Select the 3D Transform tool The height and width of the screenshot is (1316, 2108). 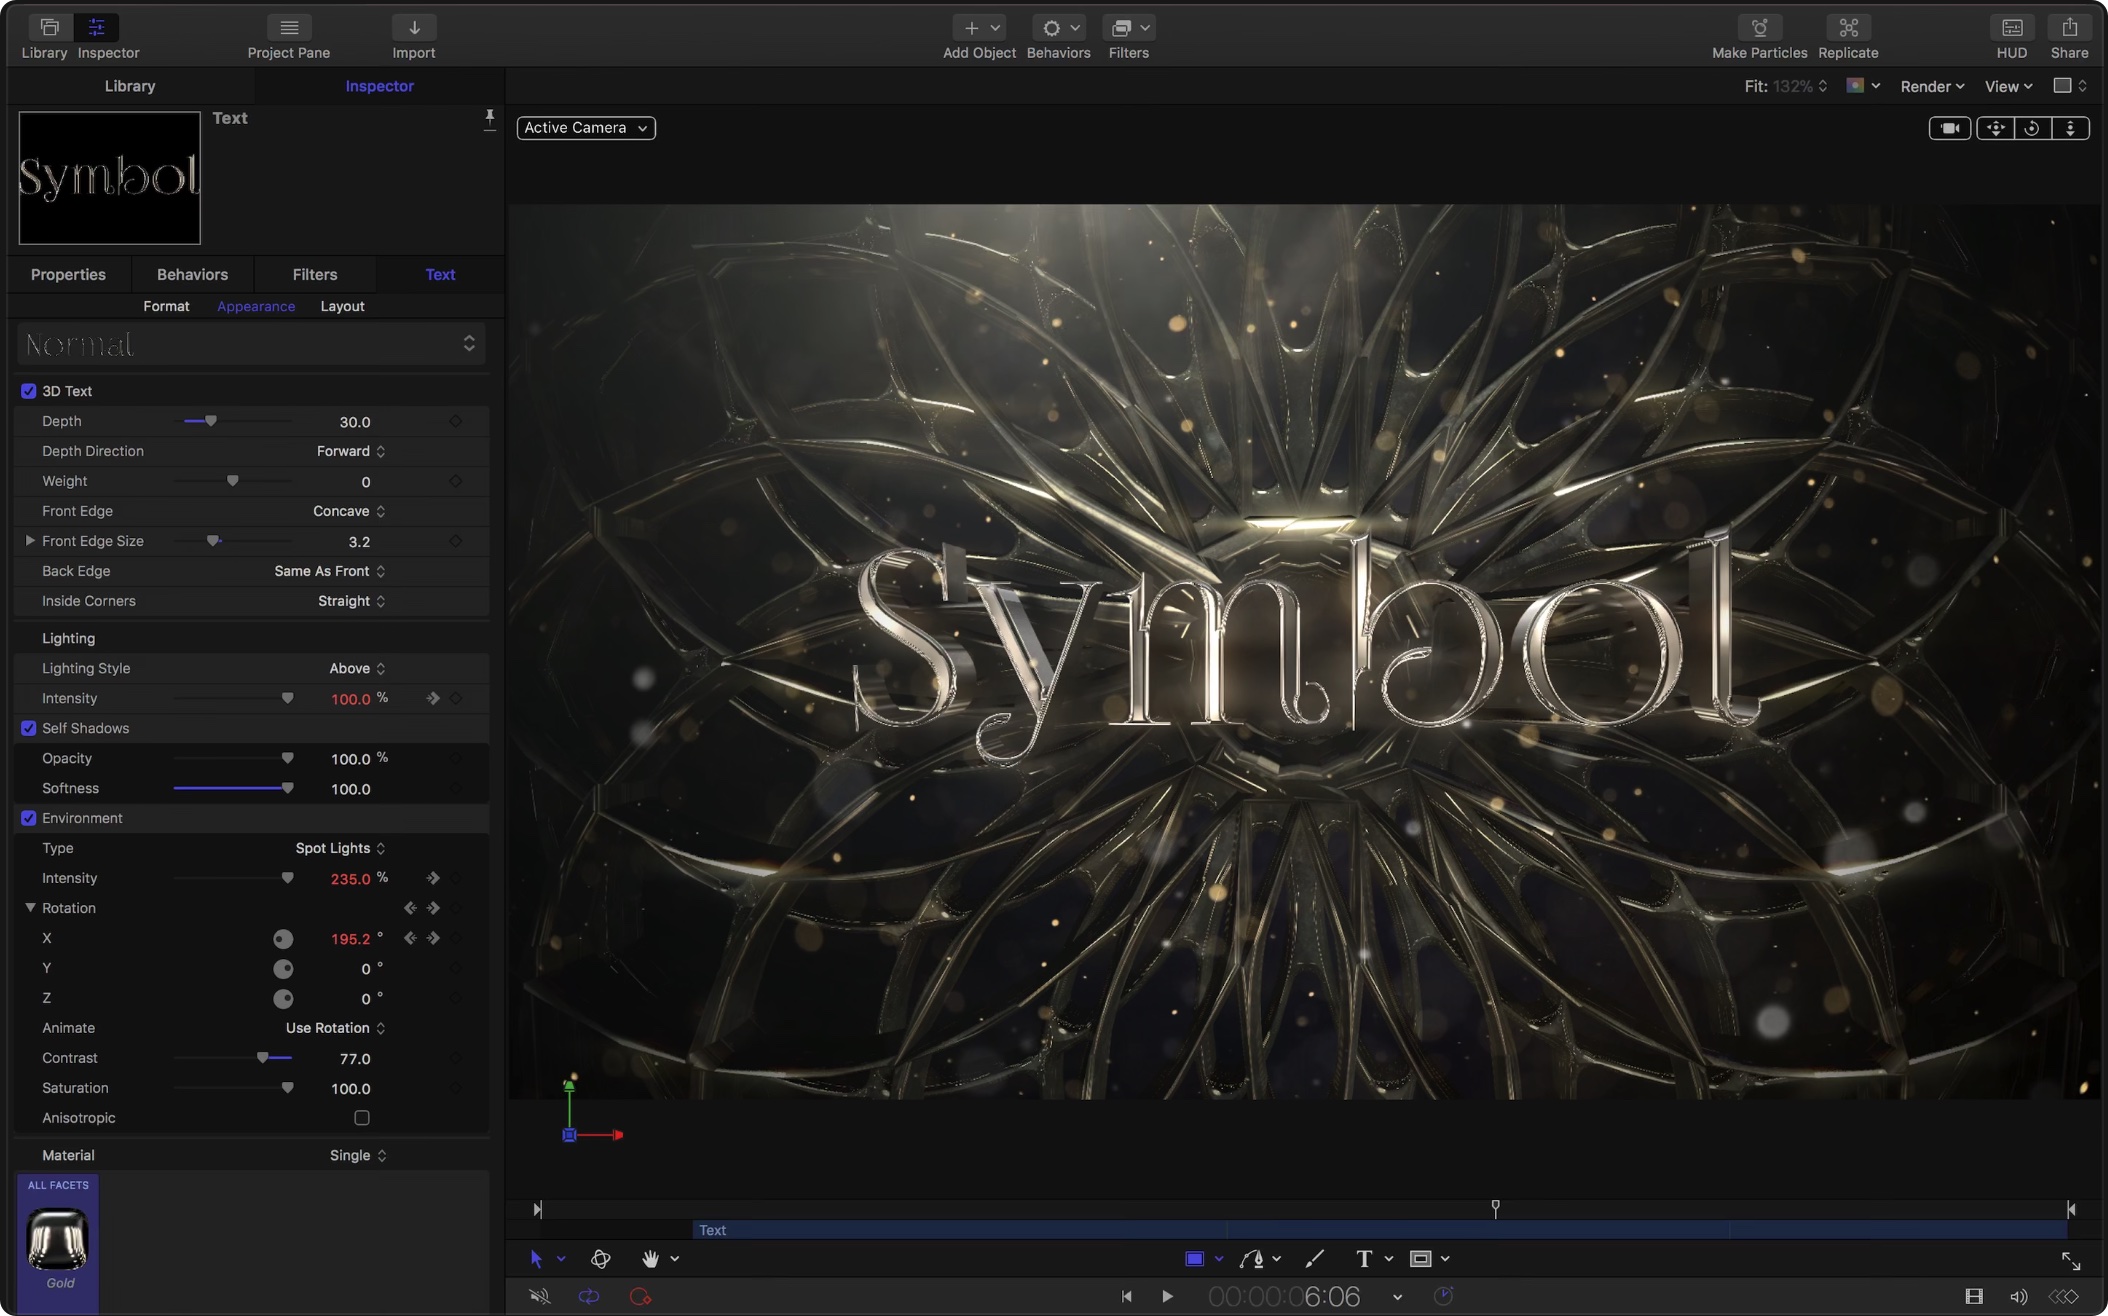coord(600,1259)
